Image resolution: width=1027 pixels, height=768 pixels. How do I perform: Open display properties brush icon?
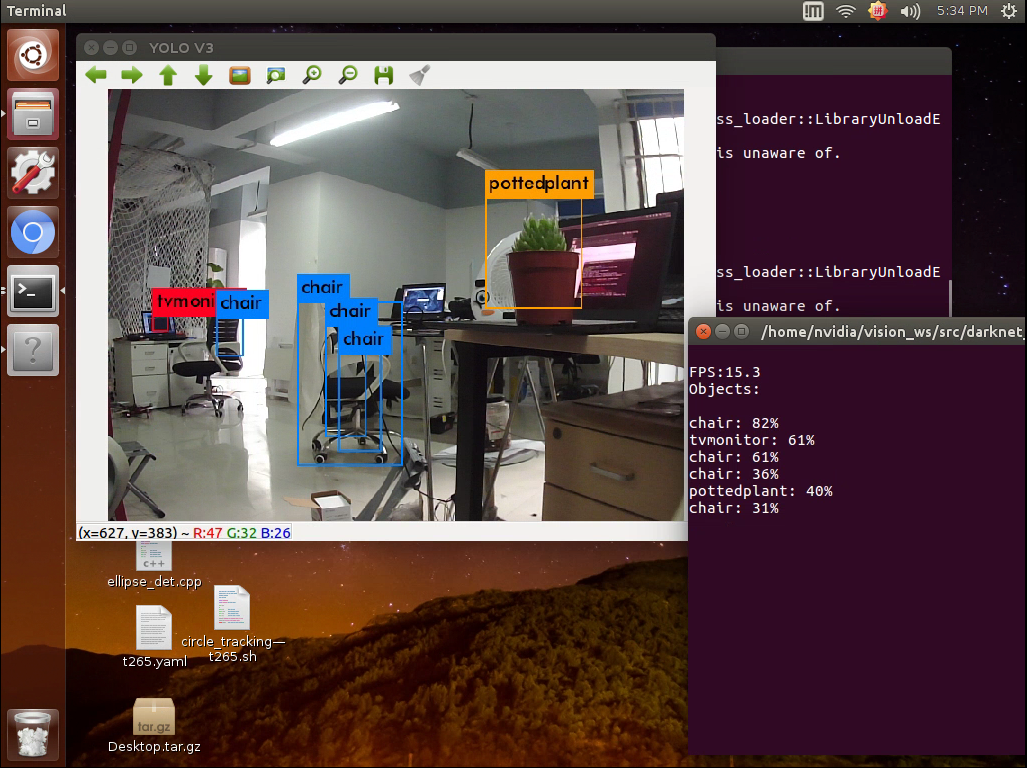tap(420, 75)
